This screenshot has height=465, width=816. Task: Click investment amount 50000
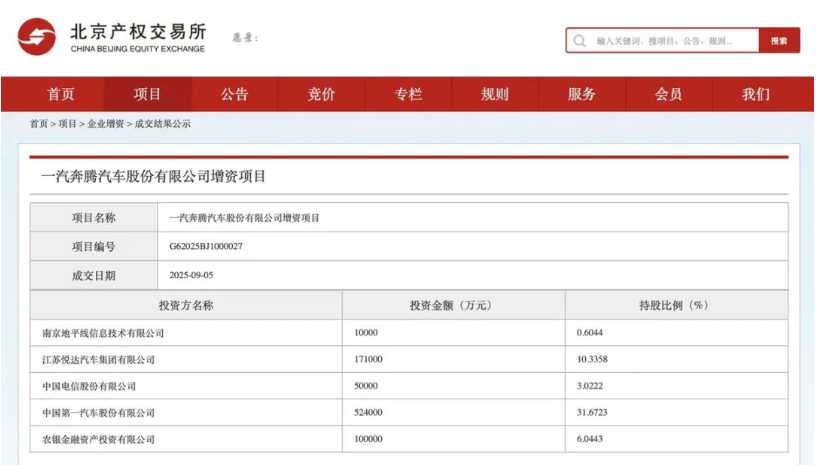tap(366, 386)
